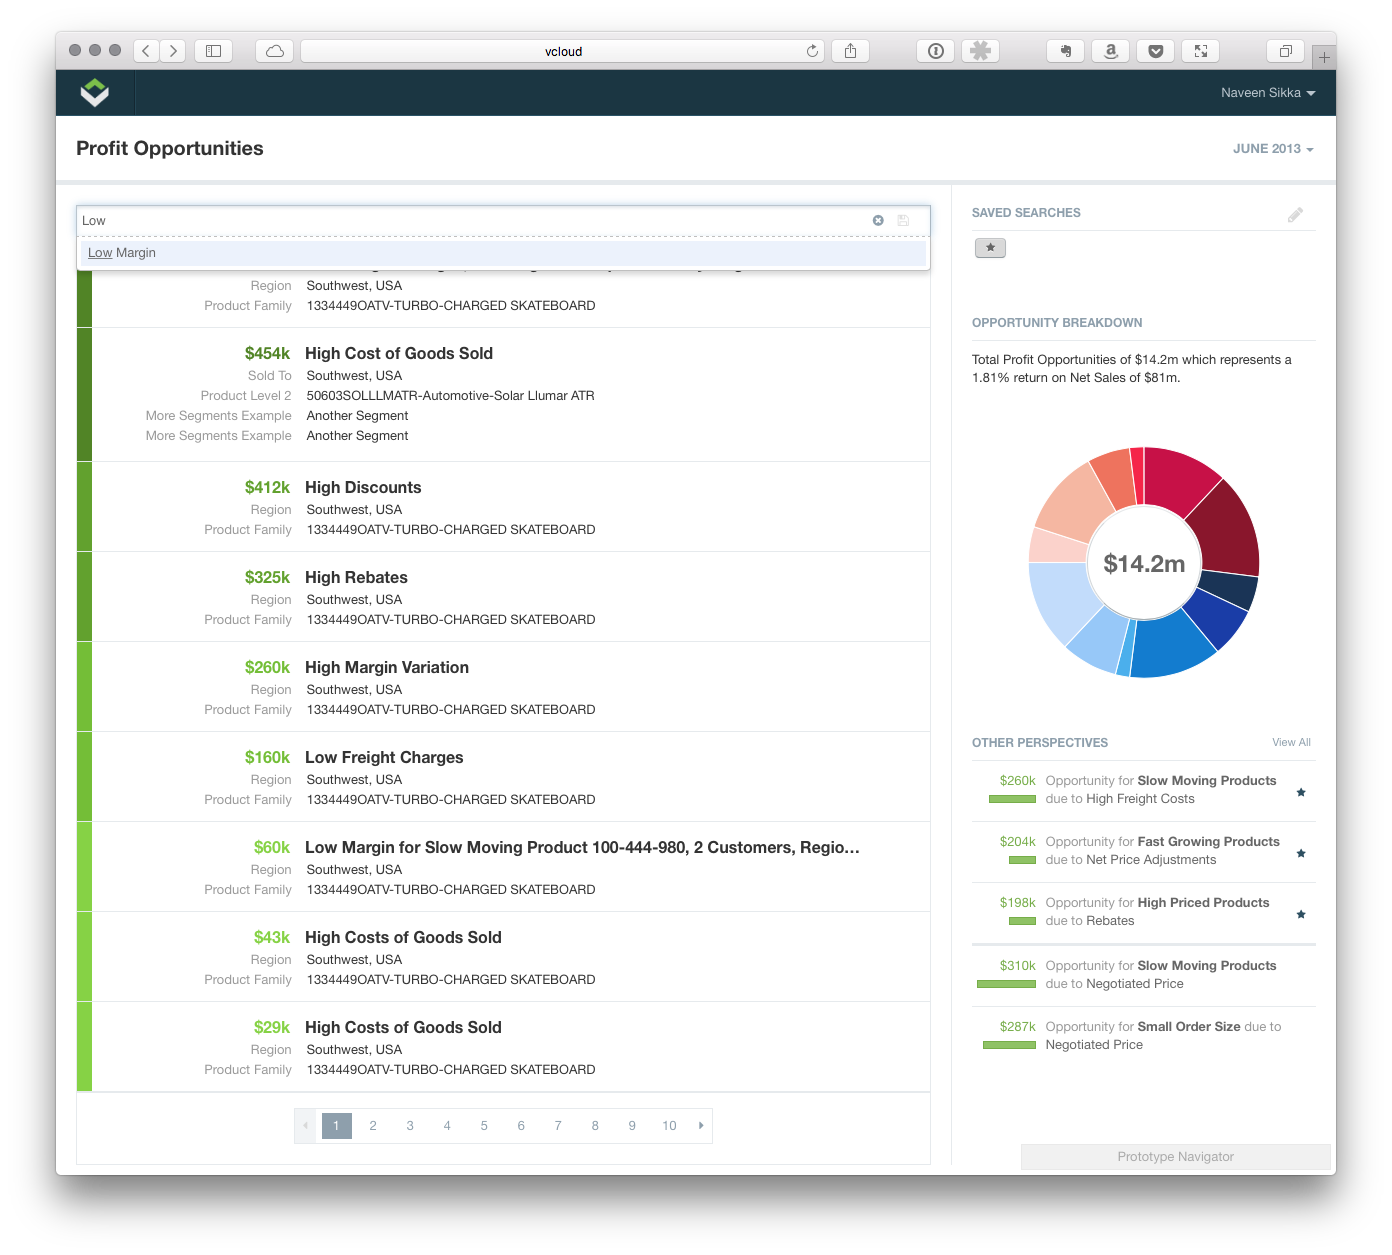Toggle star for Fast Growing Products opportunity
The width and height of the screenshot is (1392, 1255).
pos(1301,853)
